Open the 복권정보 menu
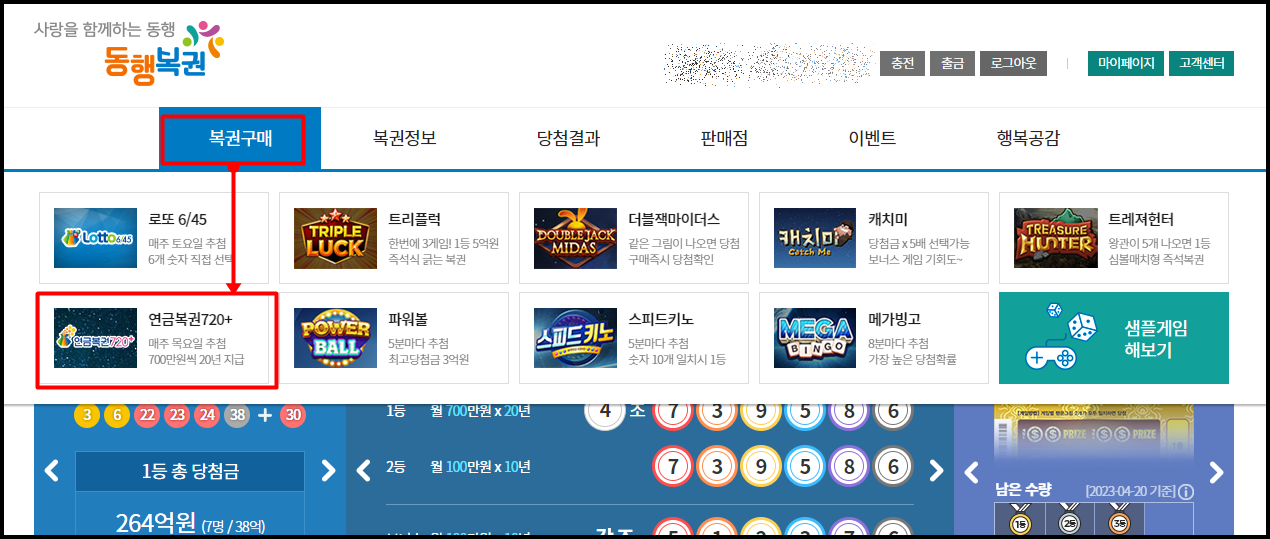 (x=404, y=138)
